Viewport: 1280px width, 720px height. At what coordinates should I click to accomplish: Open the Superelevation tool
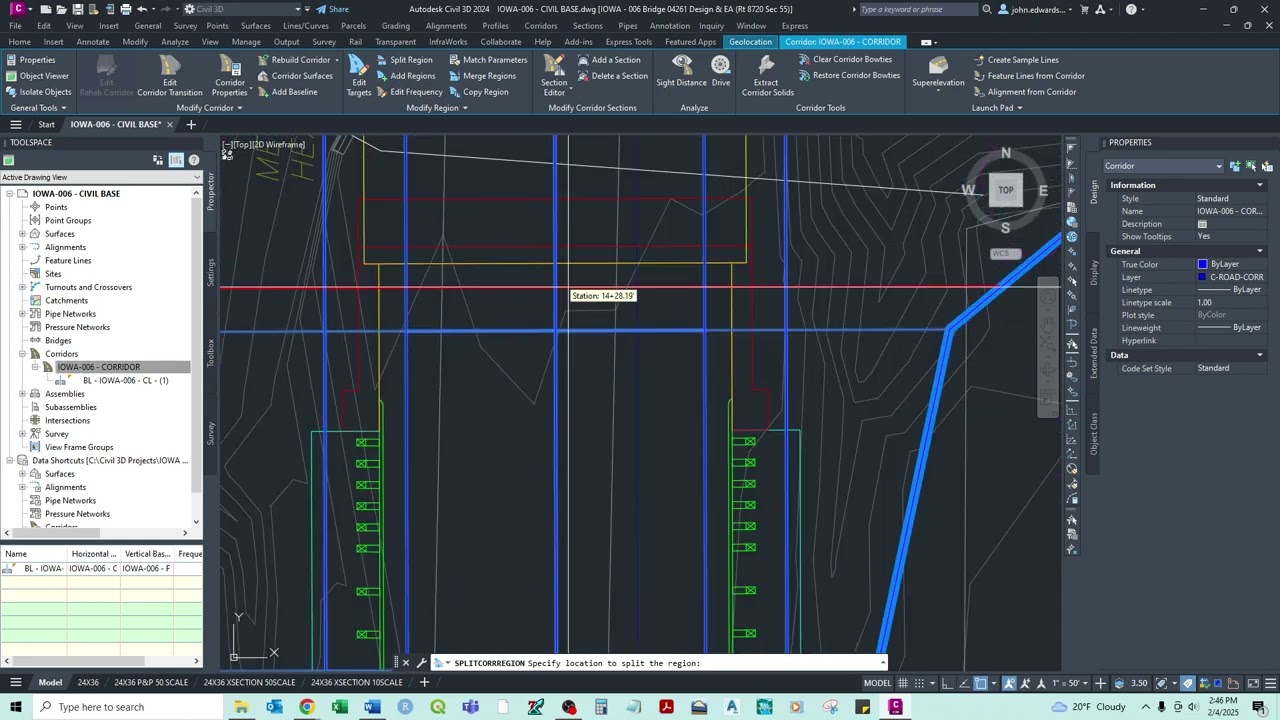pyautogui.click(x=938, y=73)
